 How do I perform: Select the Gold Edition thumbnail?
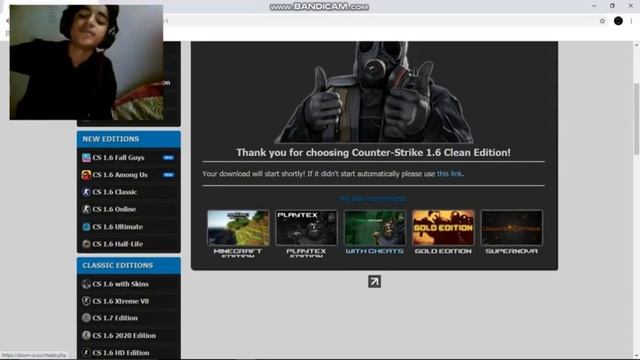443,228
